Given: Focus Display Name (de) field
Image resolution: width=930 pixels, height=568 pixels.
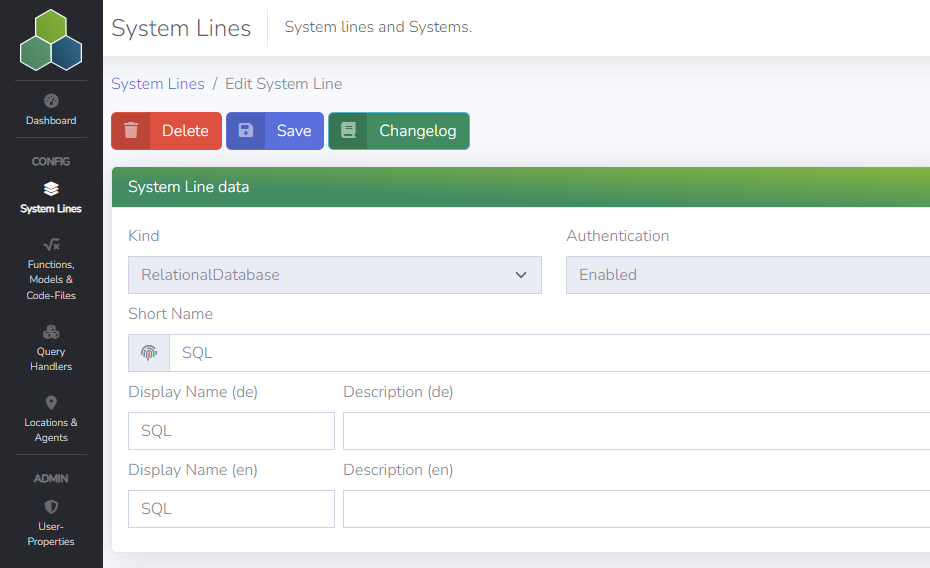Looking at the screenshot, I should click(x=231, y=431).
